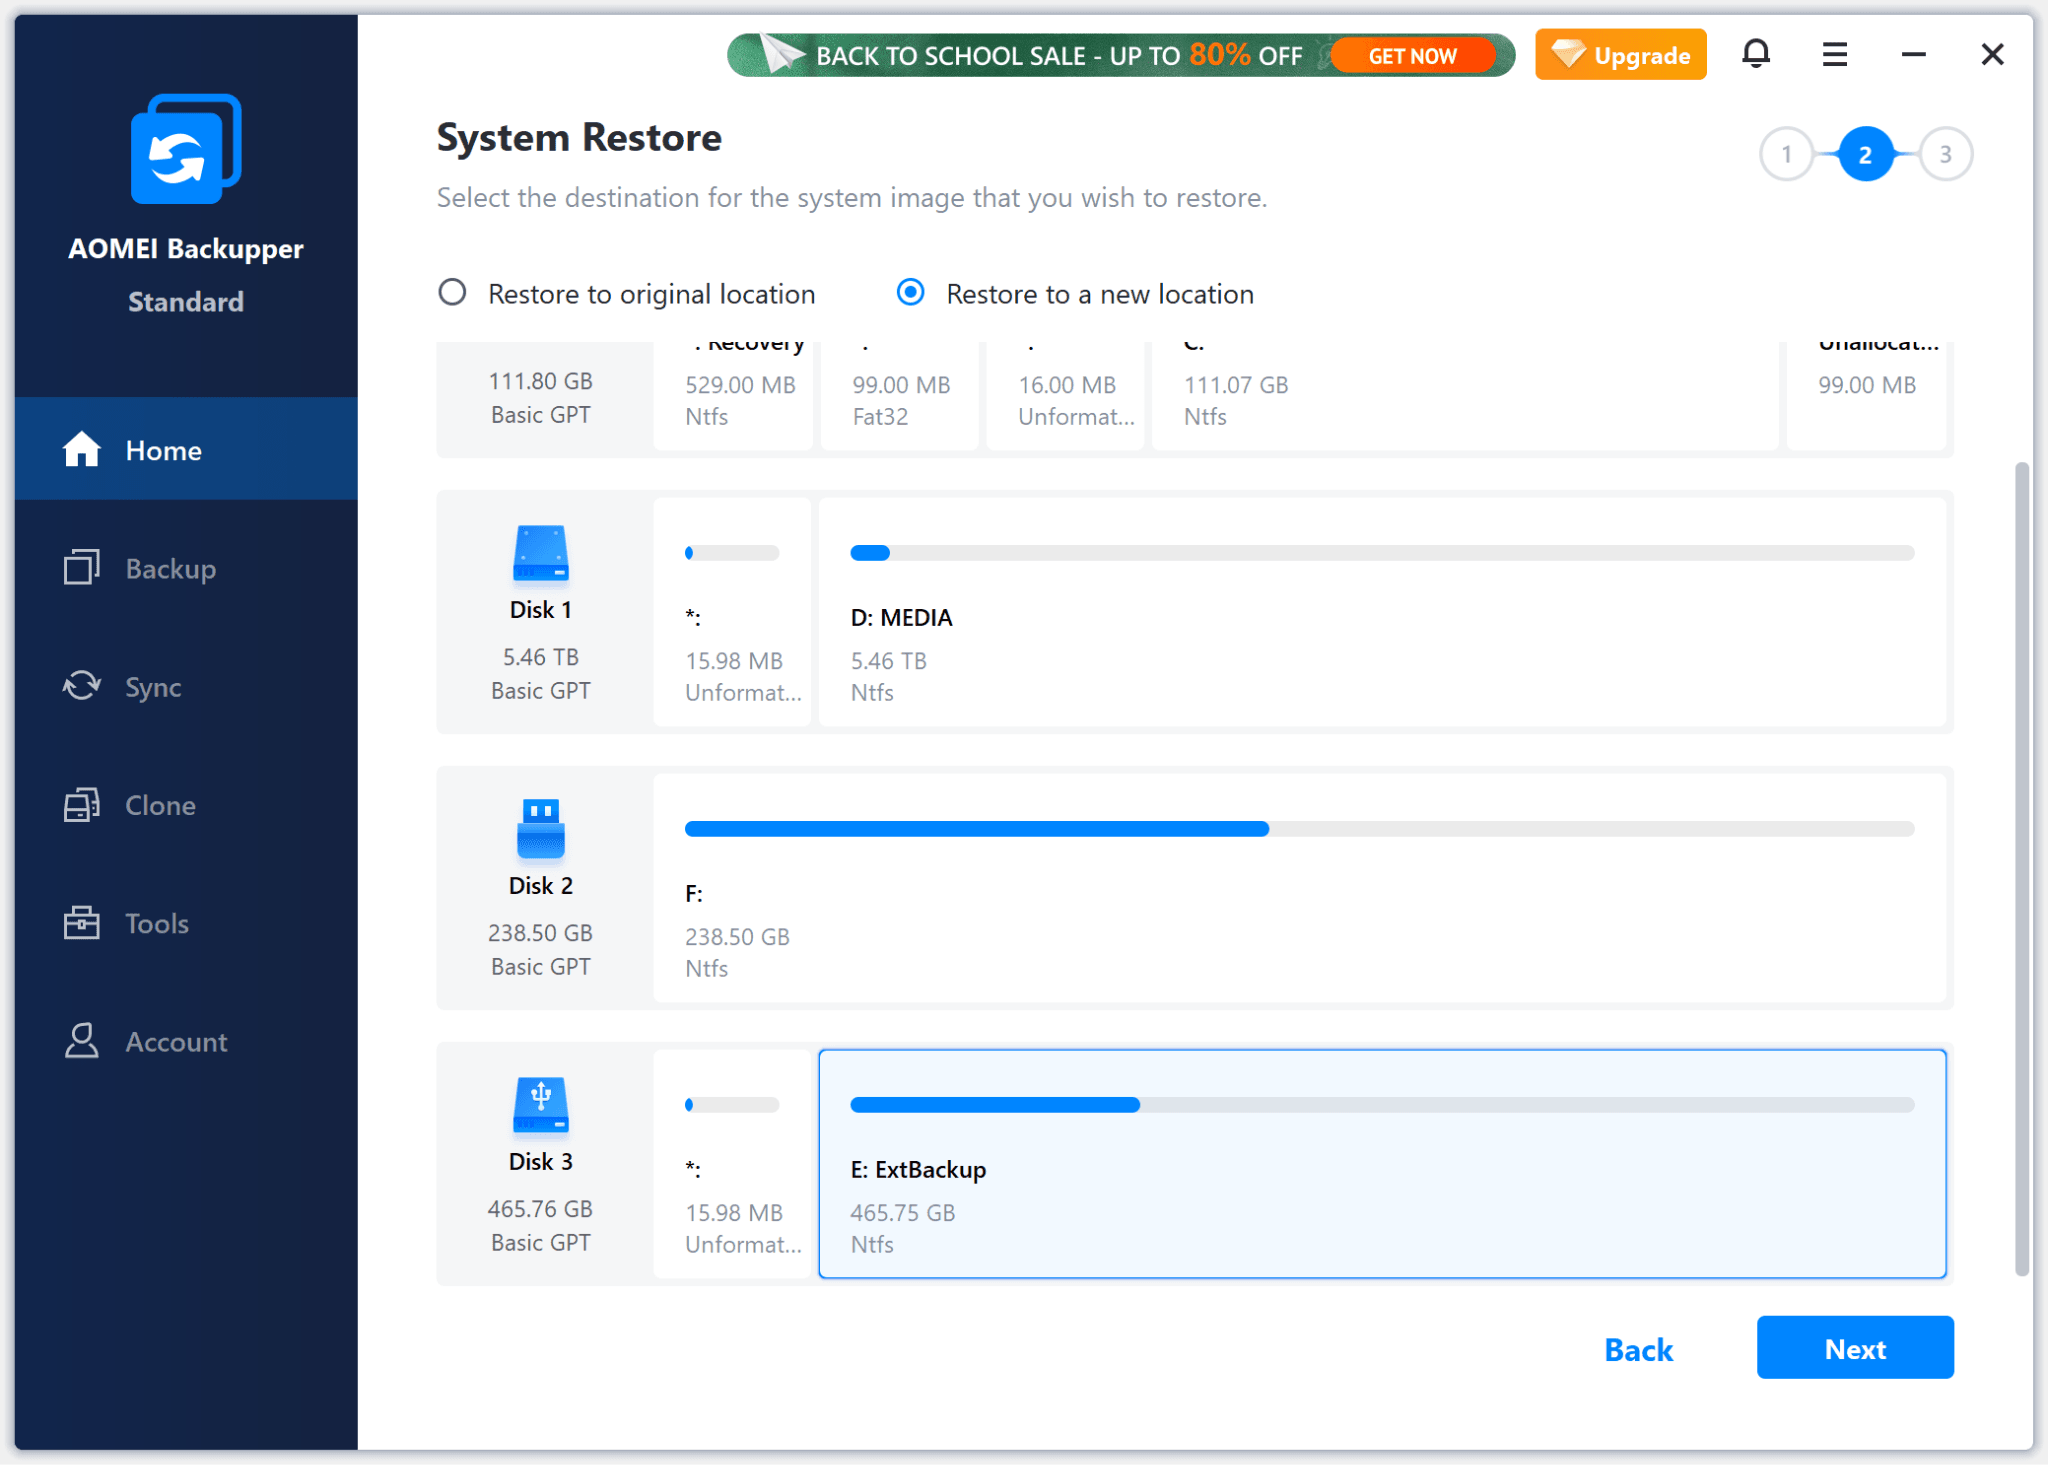Select the 111.80 GB Basic GPT disk
2048x1465 pixels.
click(x=541, y=397)
